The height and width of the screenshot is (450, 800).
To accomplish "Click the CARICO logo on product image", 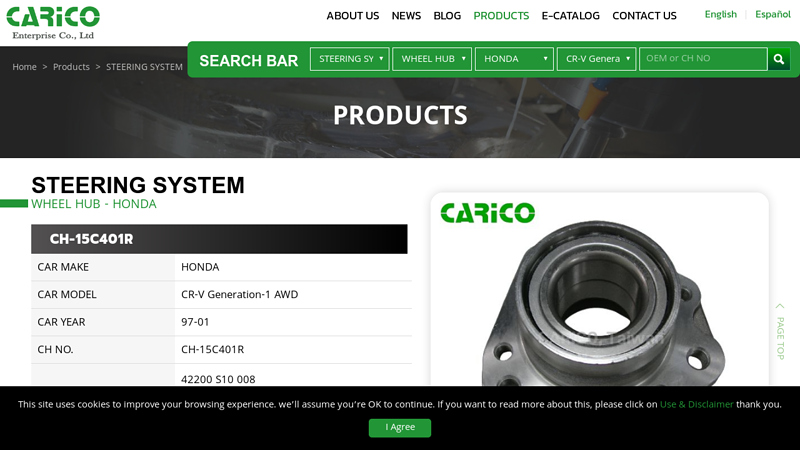I will (x=488, y=213).
